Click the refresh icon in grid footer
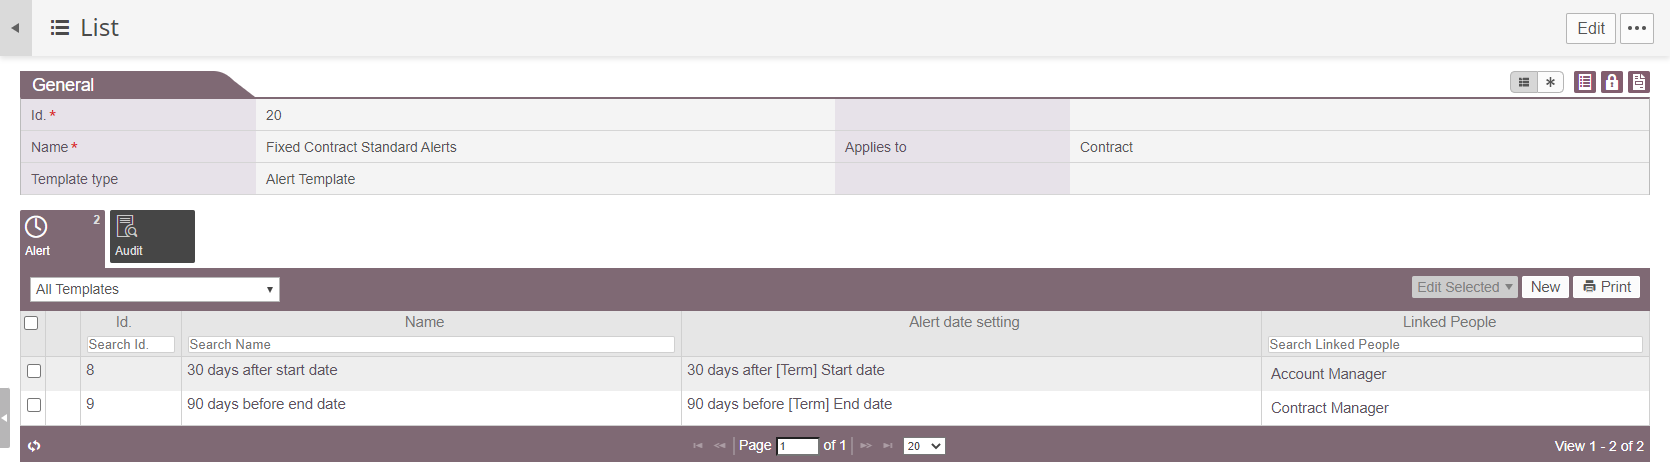This screenshot has width=1672, height=471. (x=34, y=446)
